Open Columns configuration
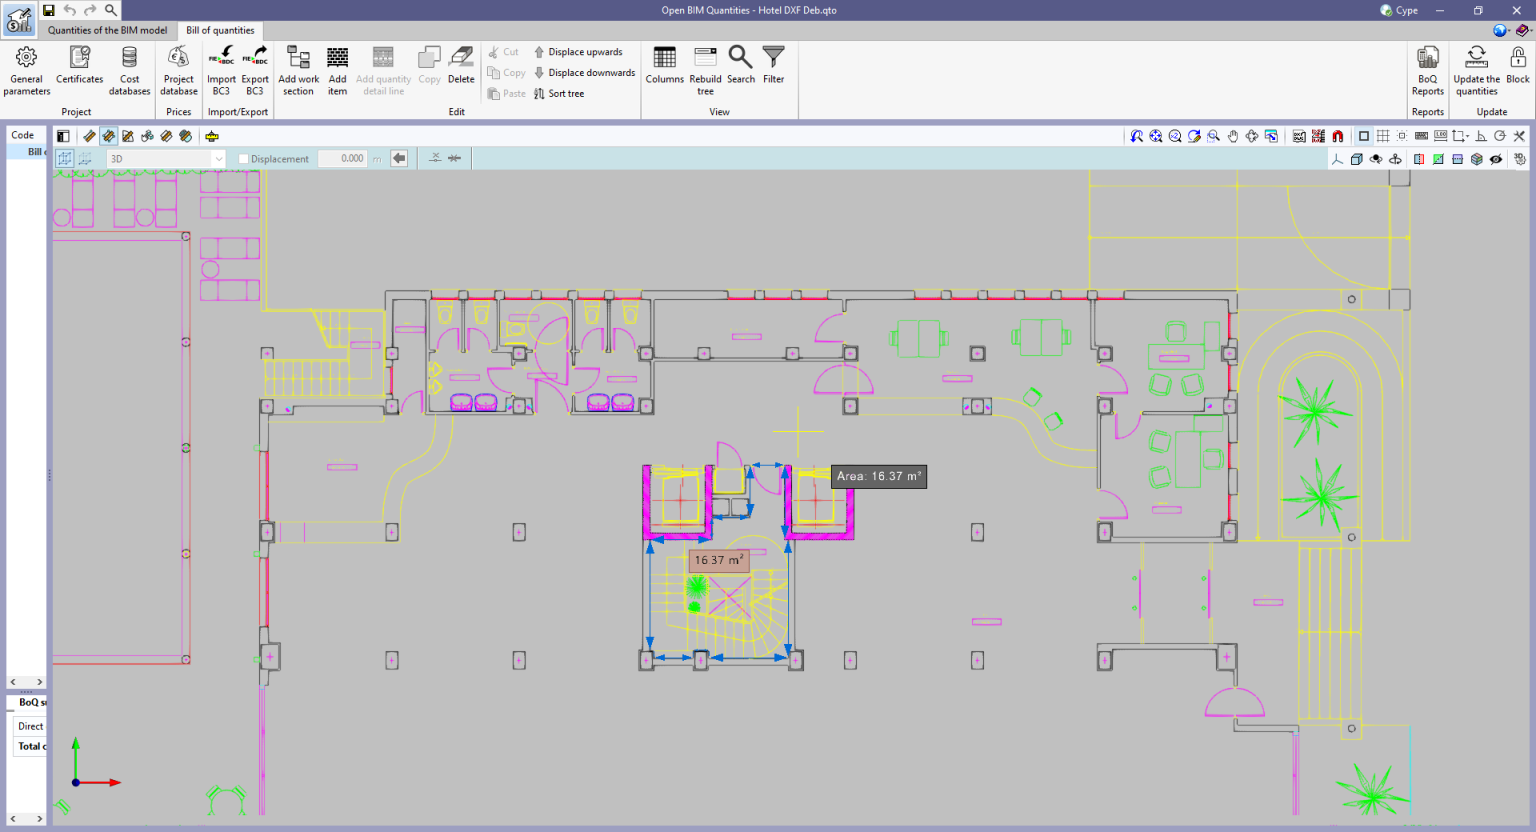Viewport: 1536px width, 832px height. coord(664,66)
